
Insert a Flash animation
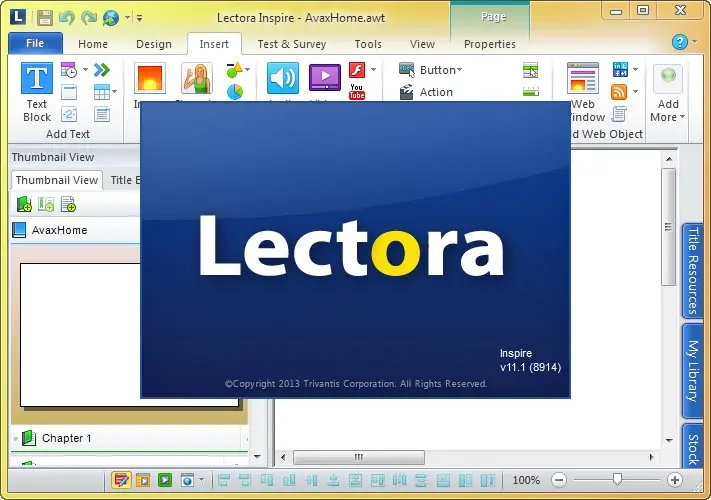(357, 70)
